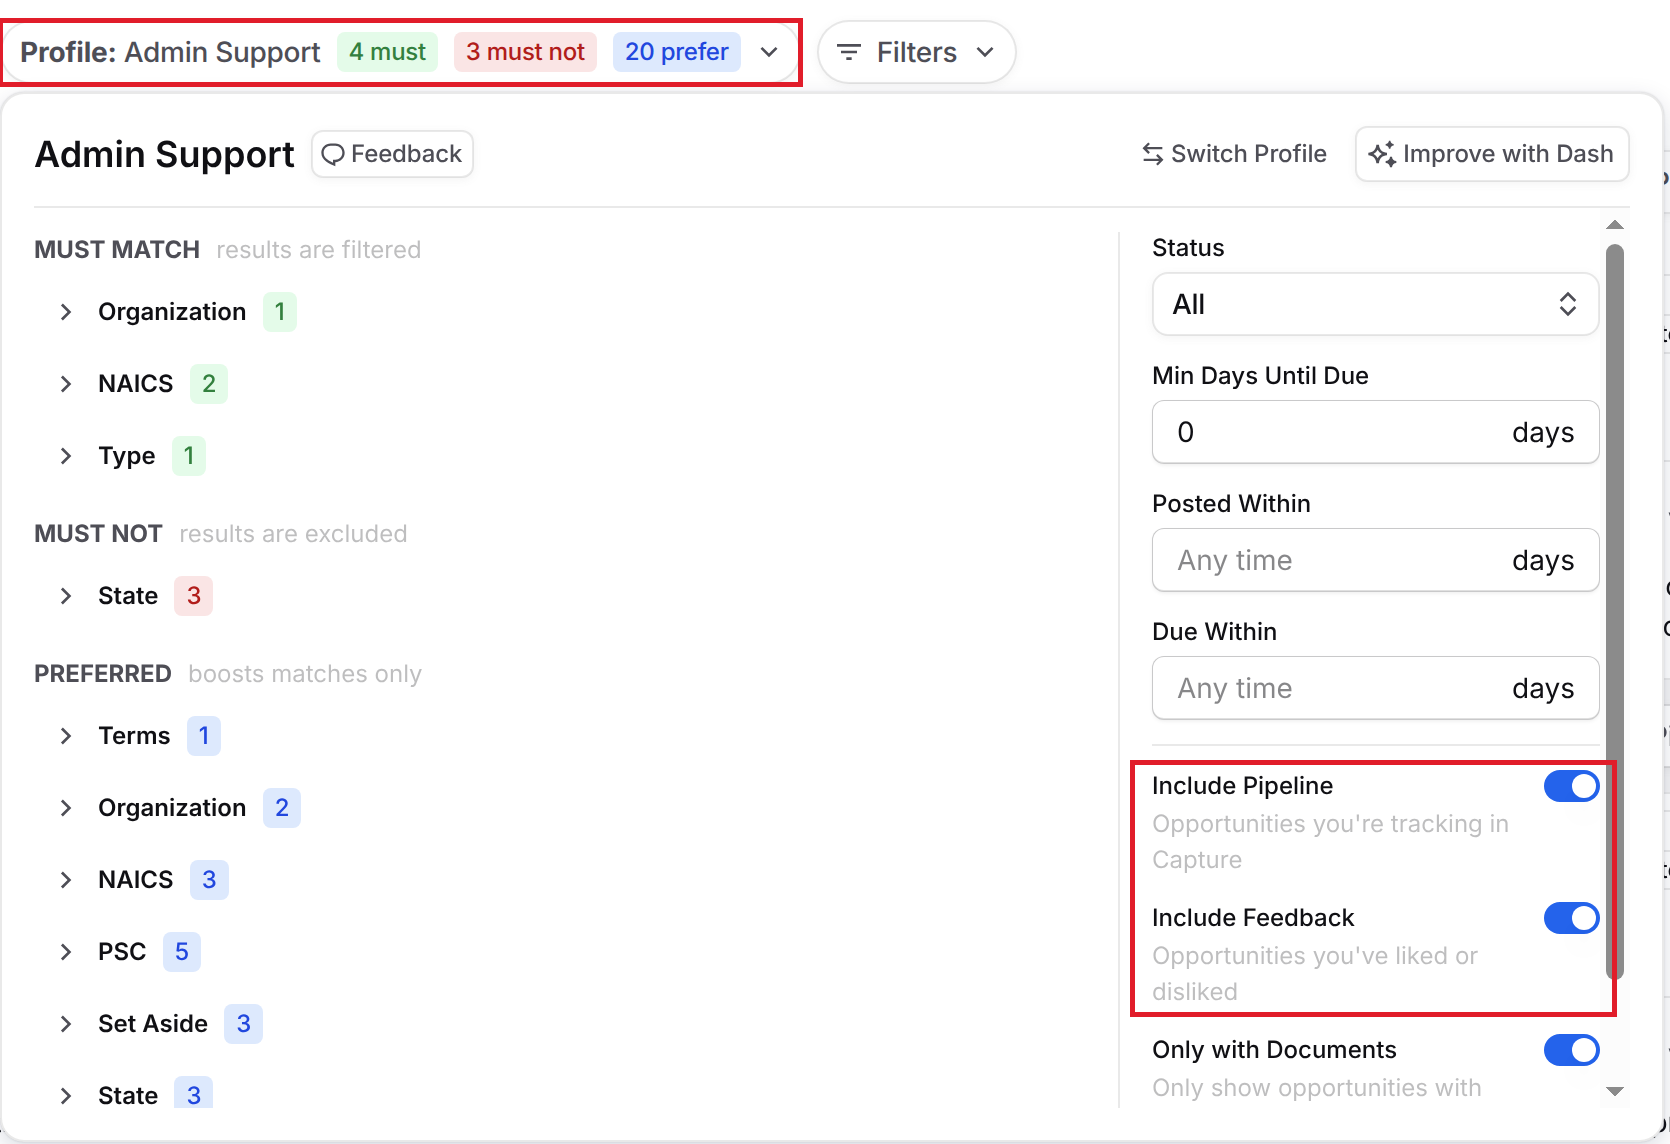1670x1144 pixels.
Task: Expand the Terms preferred group
Action: [66, 736]
